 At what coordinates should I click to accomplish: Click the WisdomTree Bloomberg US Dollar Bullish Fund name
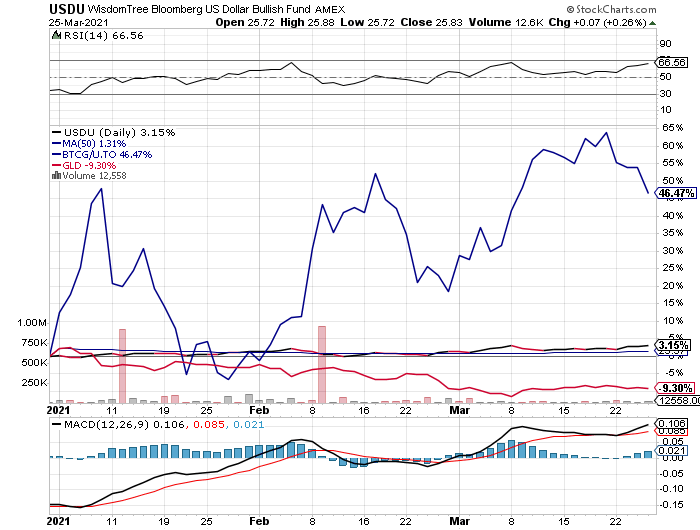199,9
